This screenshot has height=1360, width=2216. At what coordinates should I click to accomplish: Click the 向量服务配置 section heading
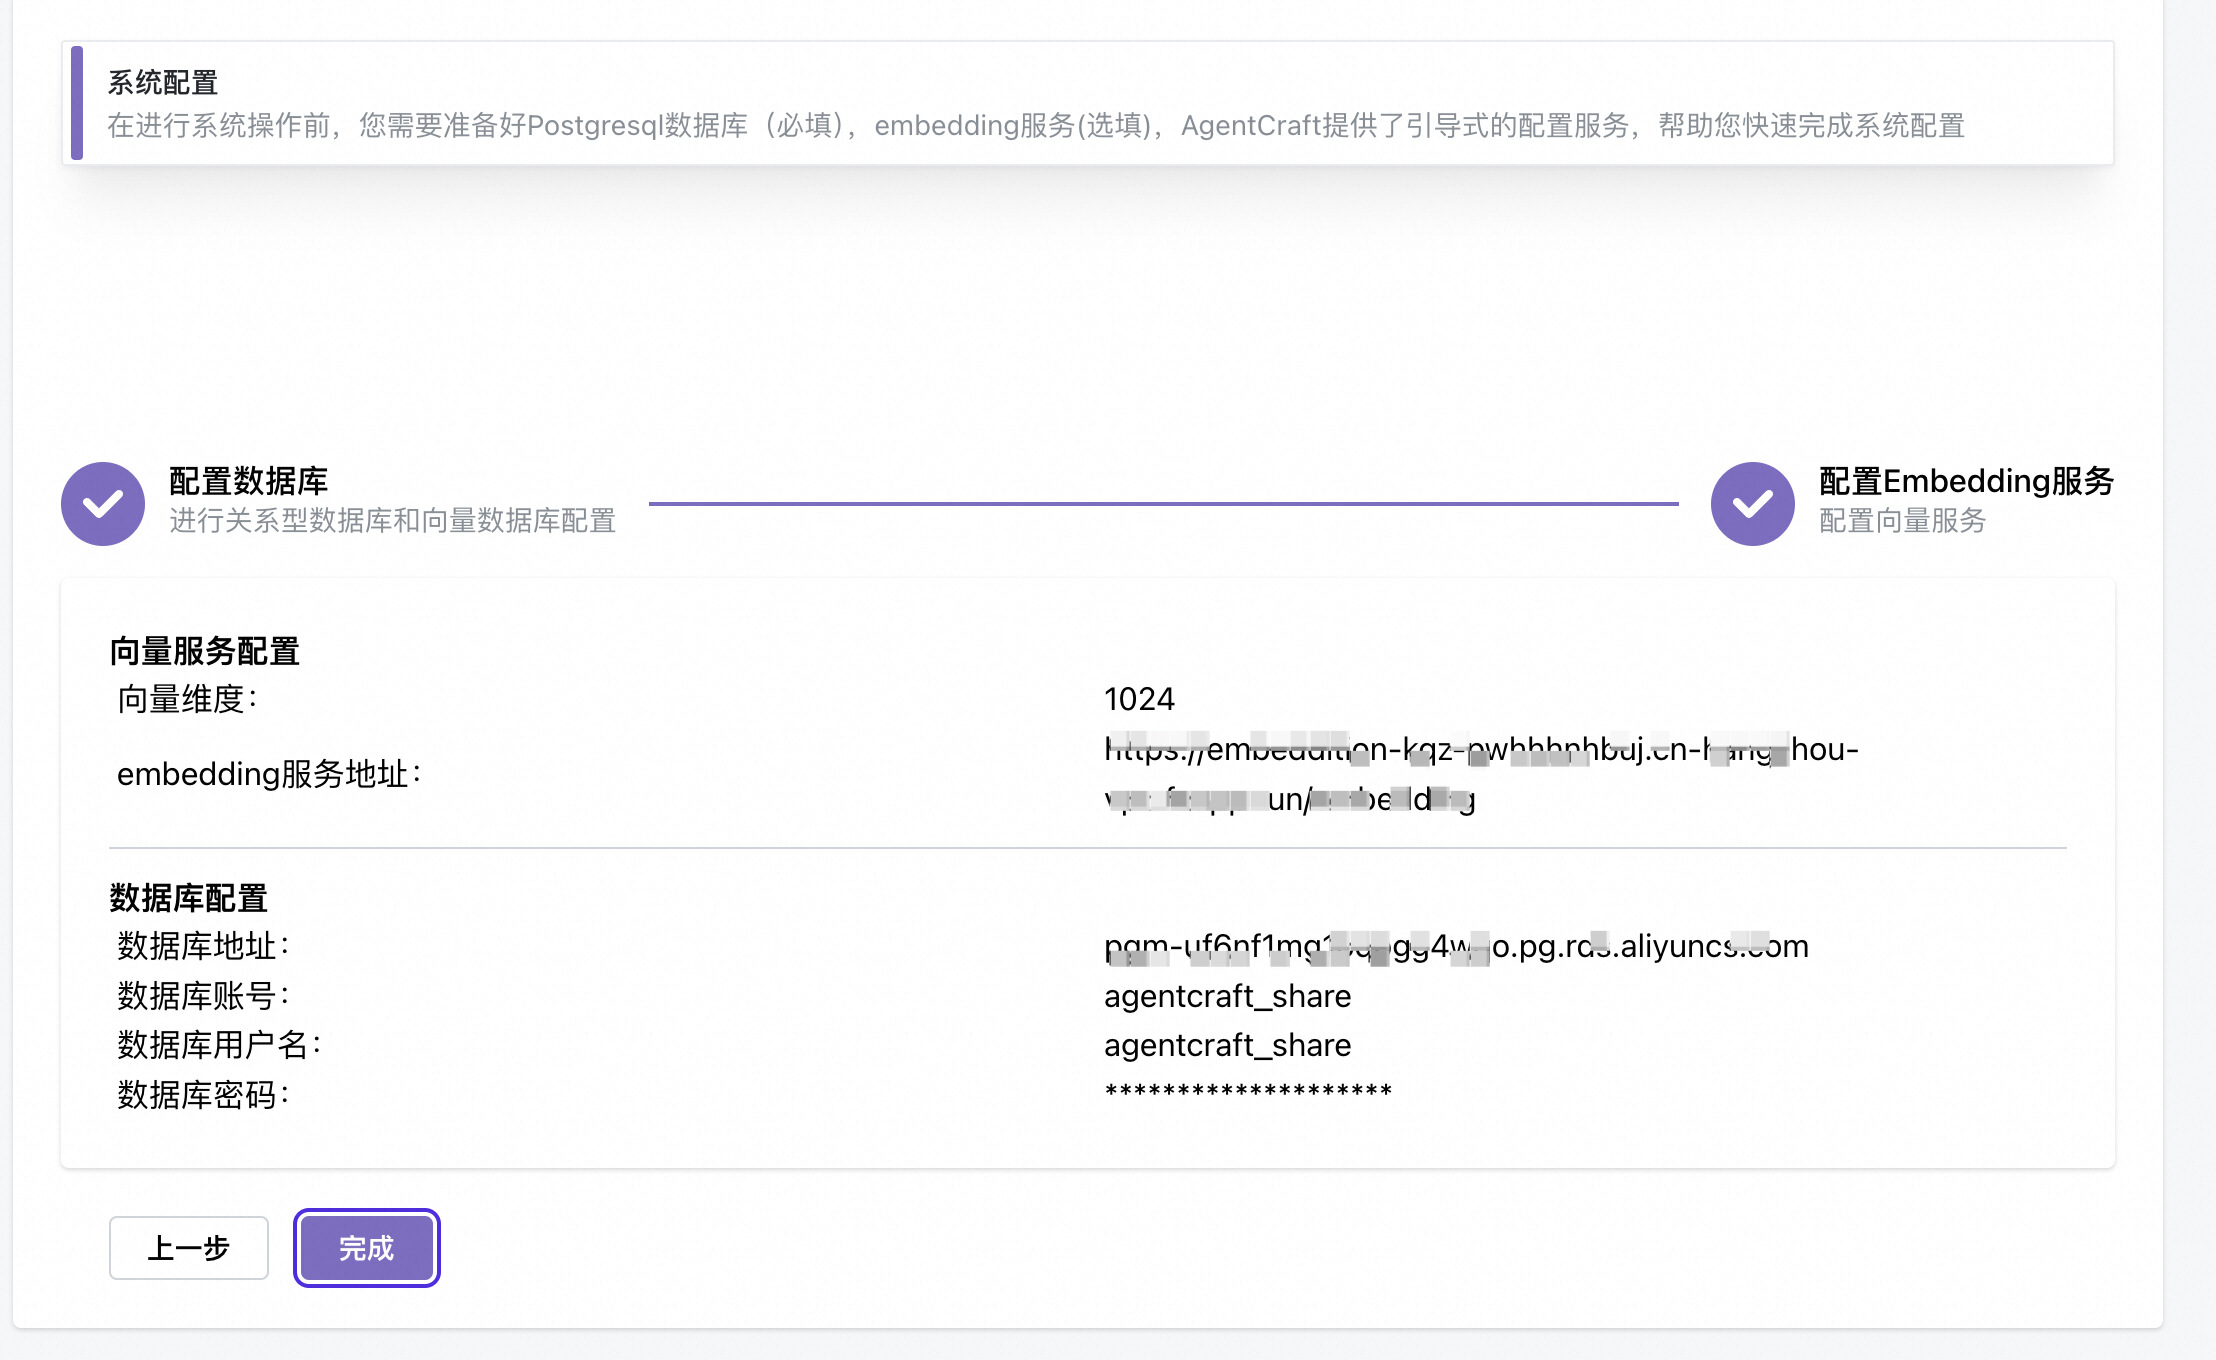click(x=205, y=651)
